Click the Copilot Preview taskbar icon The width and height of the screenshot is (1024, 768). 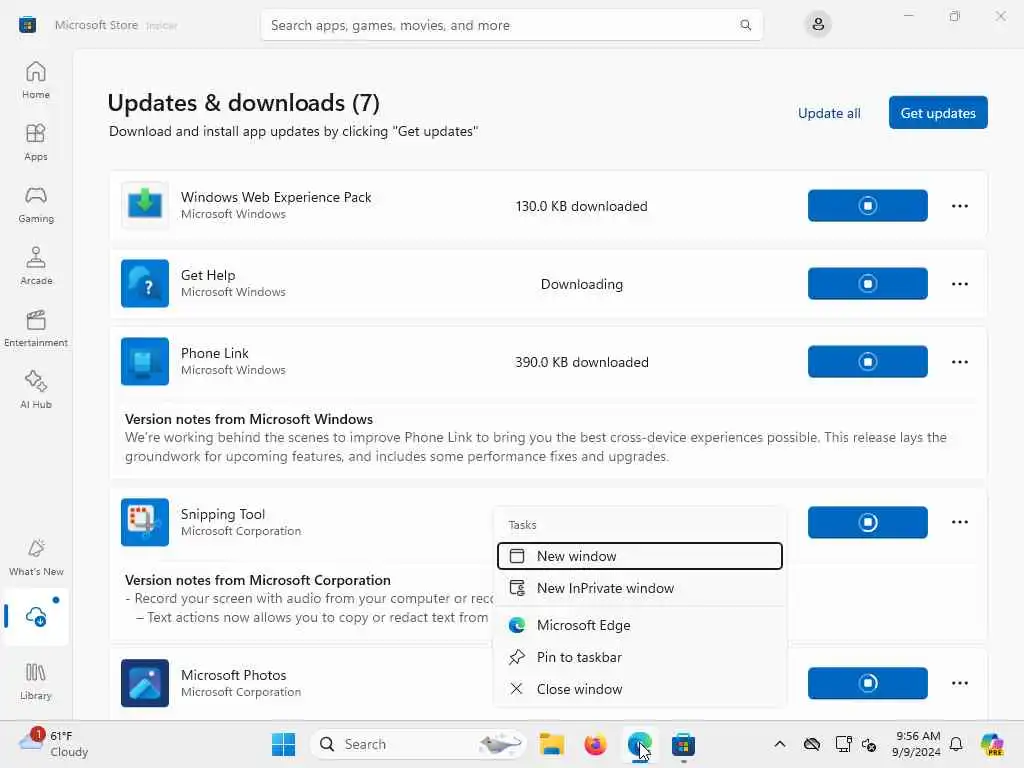click(x=992, y=744)
